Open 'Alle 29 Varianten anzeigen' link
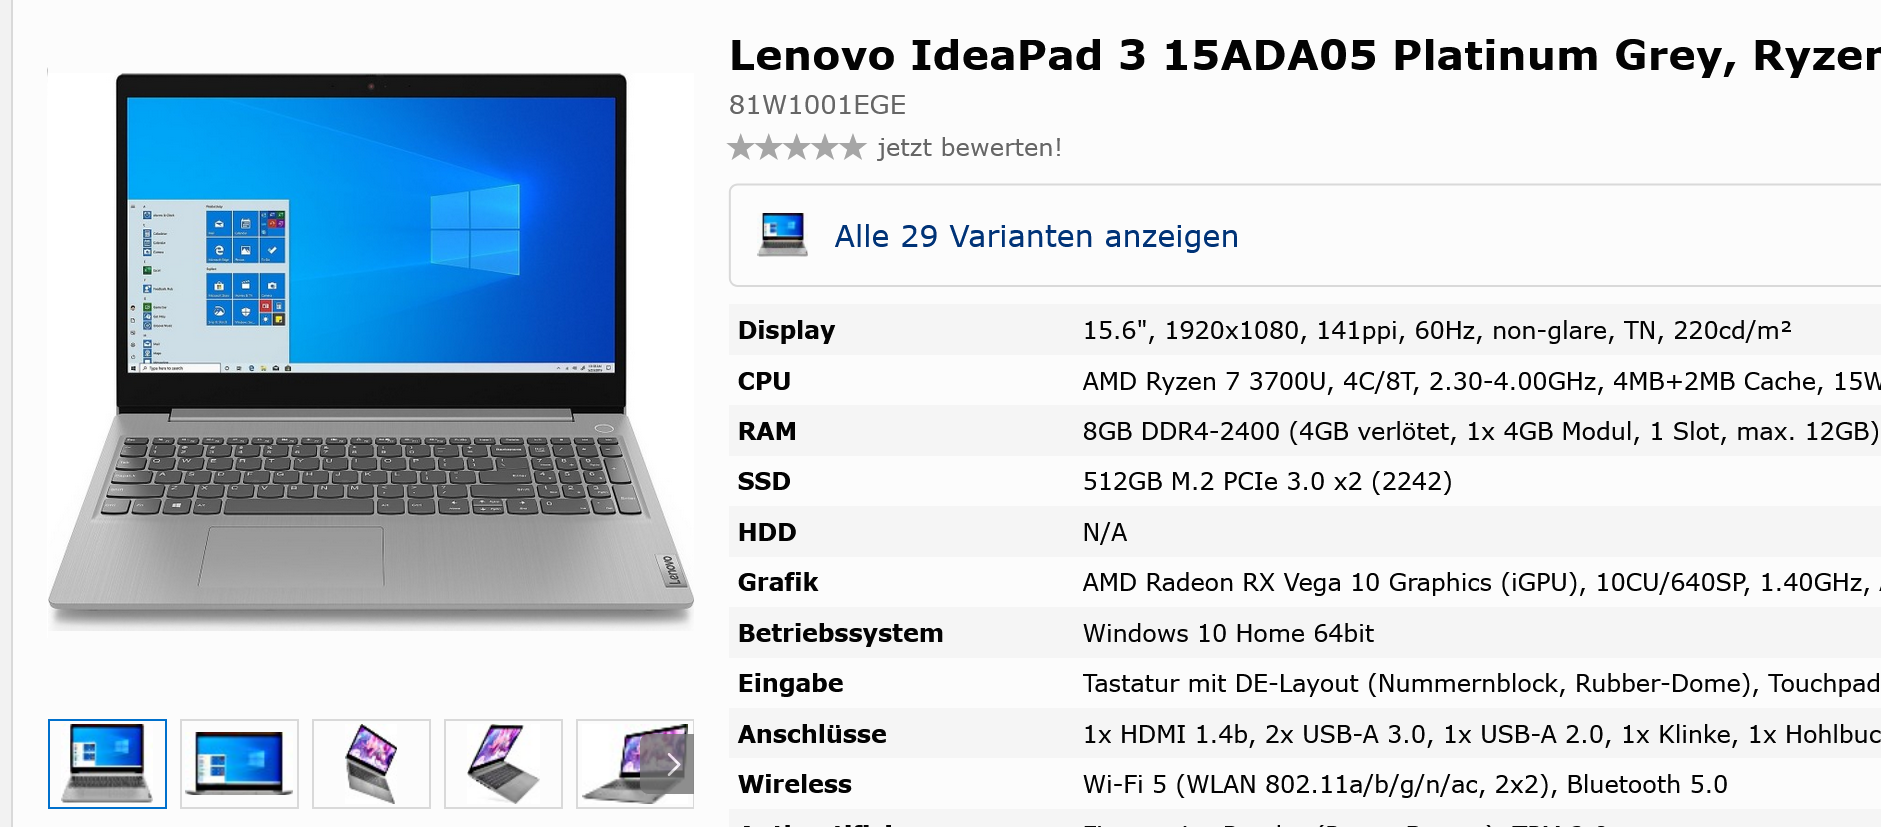Screen dimensions: 1881x827 (x=1036, y=236)
